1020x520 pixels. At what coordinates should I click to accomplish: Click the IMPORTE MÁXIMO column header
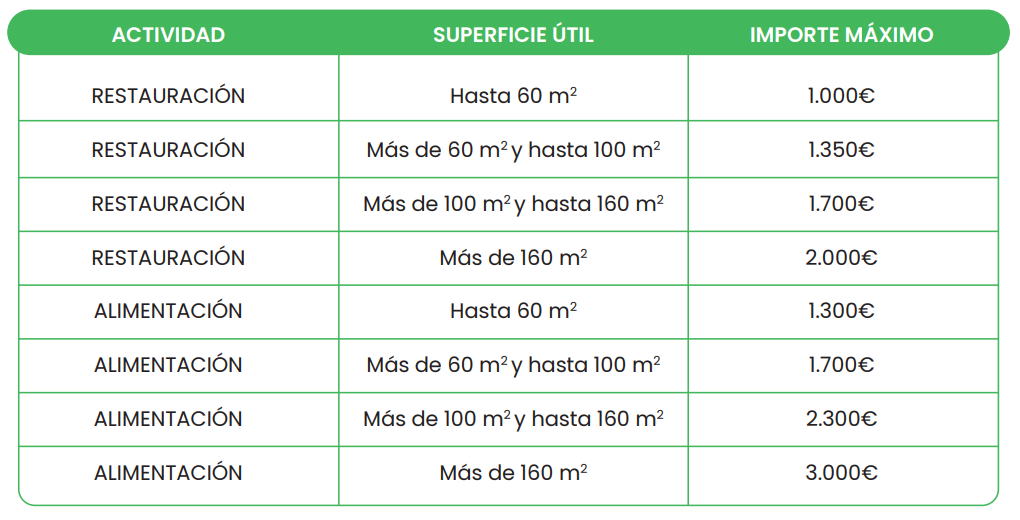842,34
